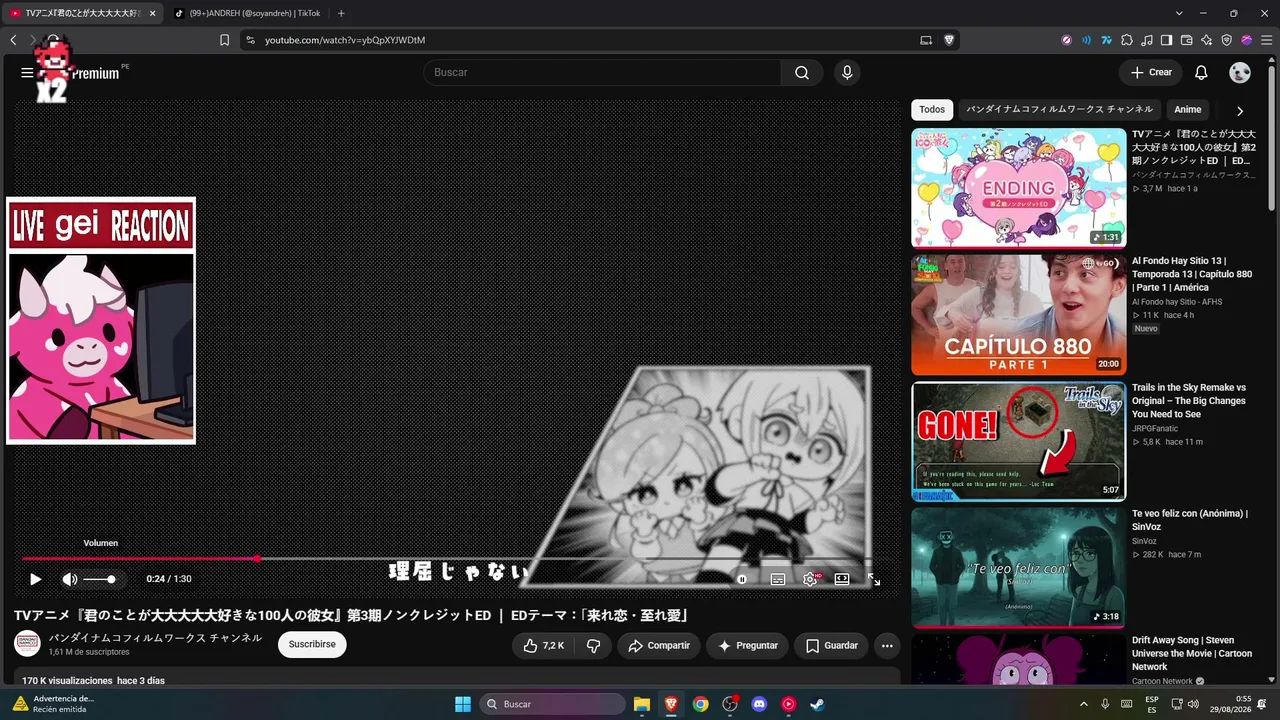
Task: Open the Trails in the Sky Remake video title
Action: point(1189,401)
